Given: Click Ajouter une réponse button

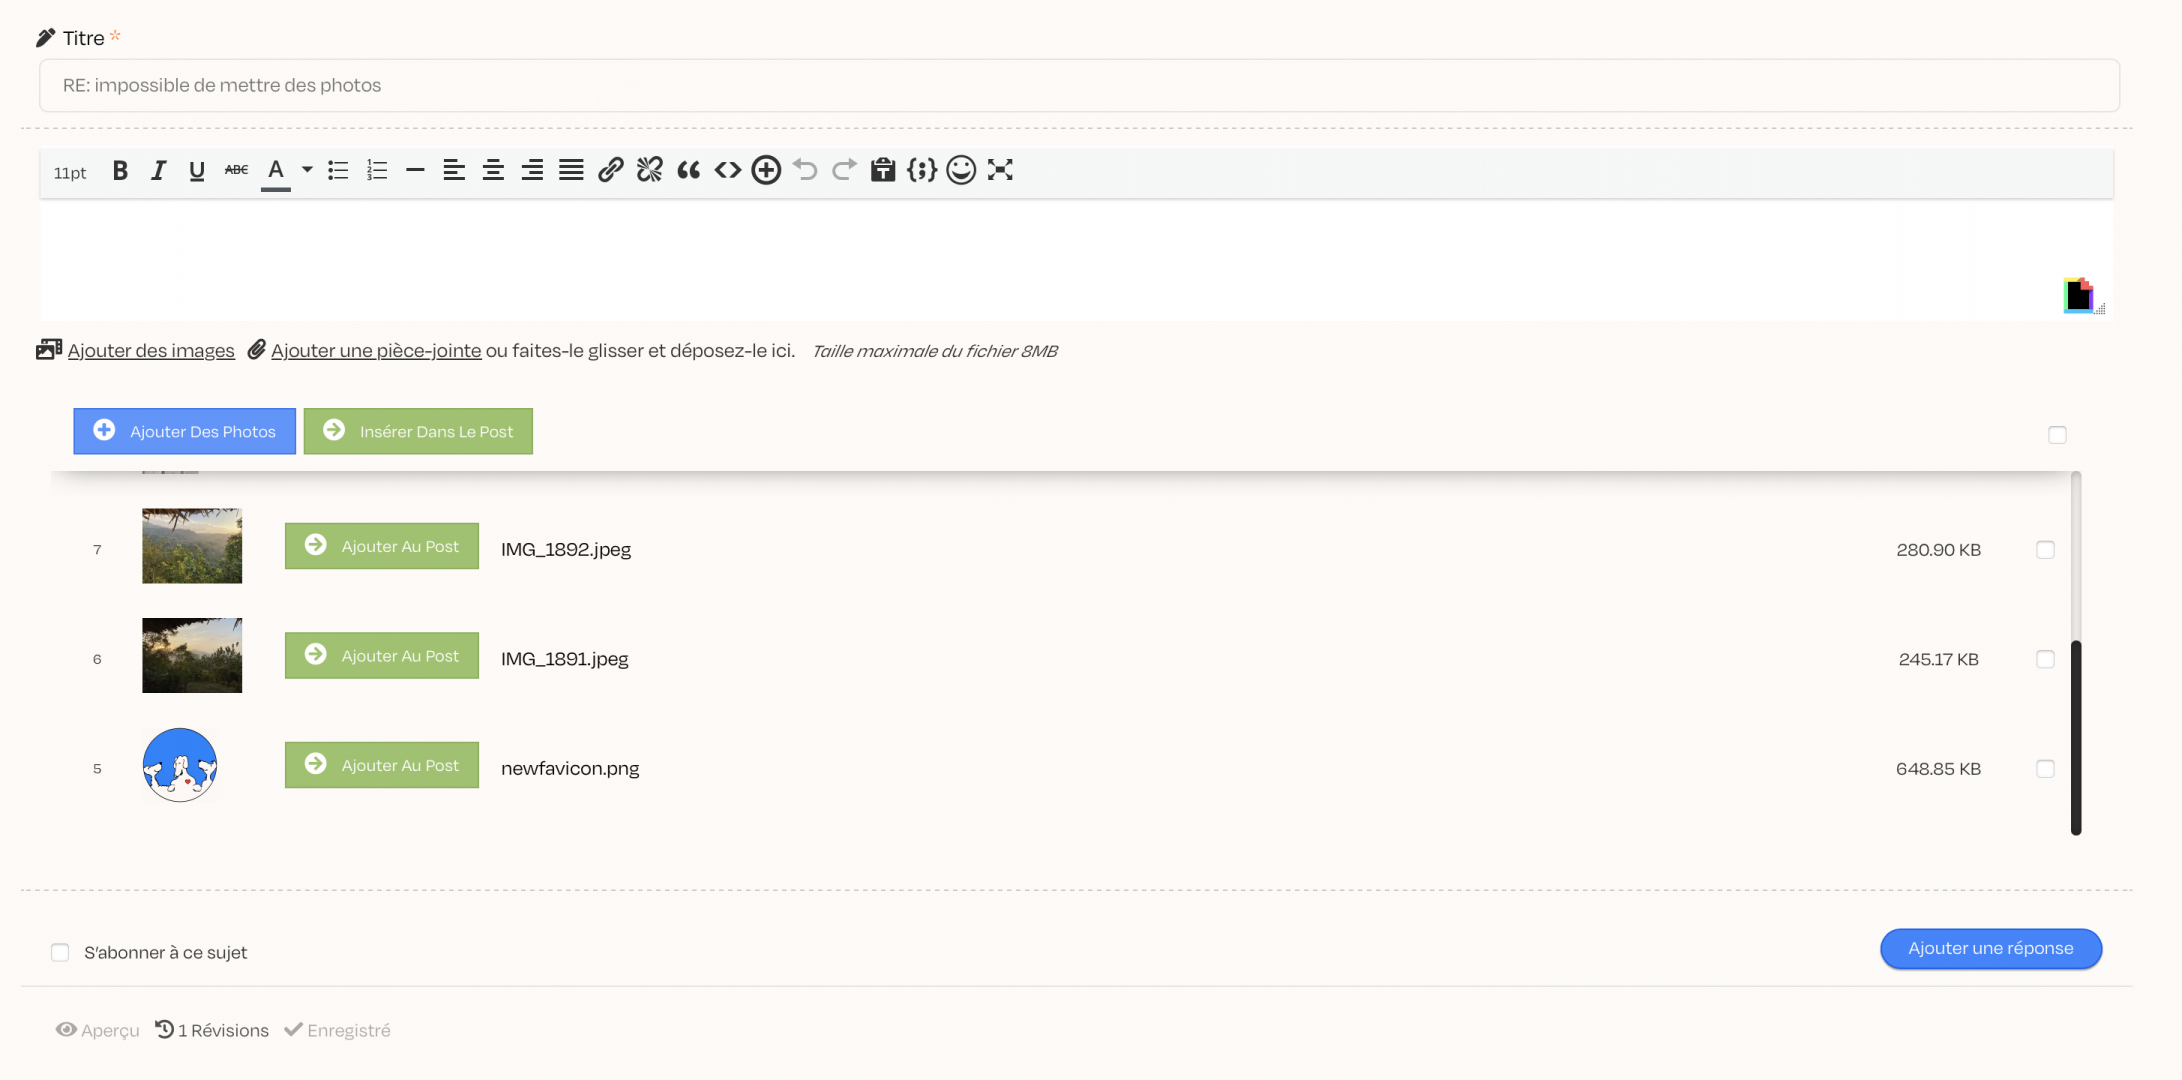Looking at the screenshot, I should [x=1990, y=949].
